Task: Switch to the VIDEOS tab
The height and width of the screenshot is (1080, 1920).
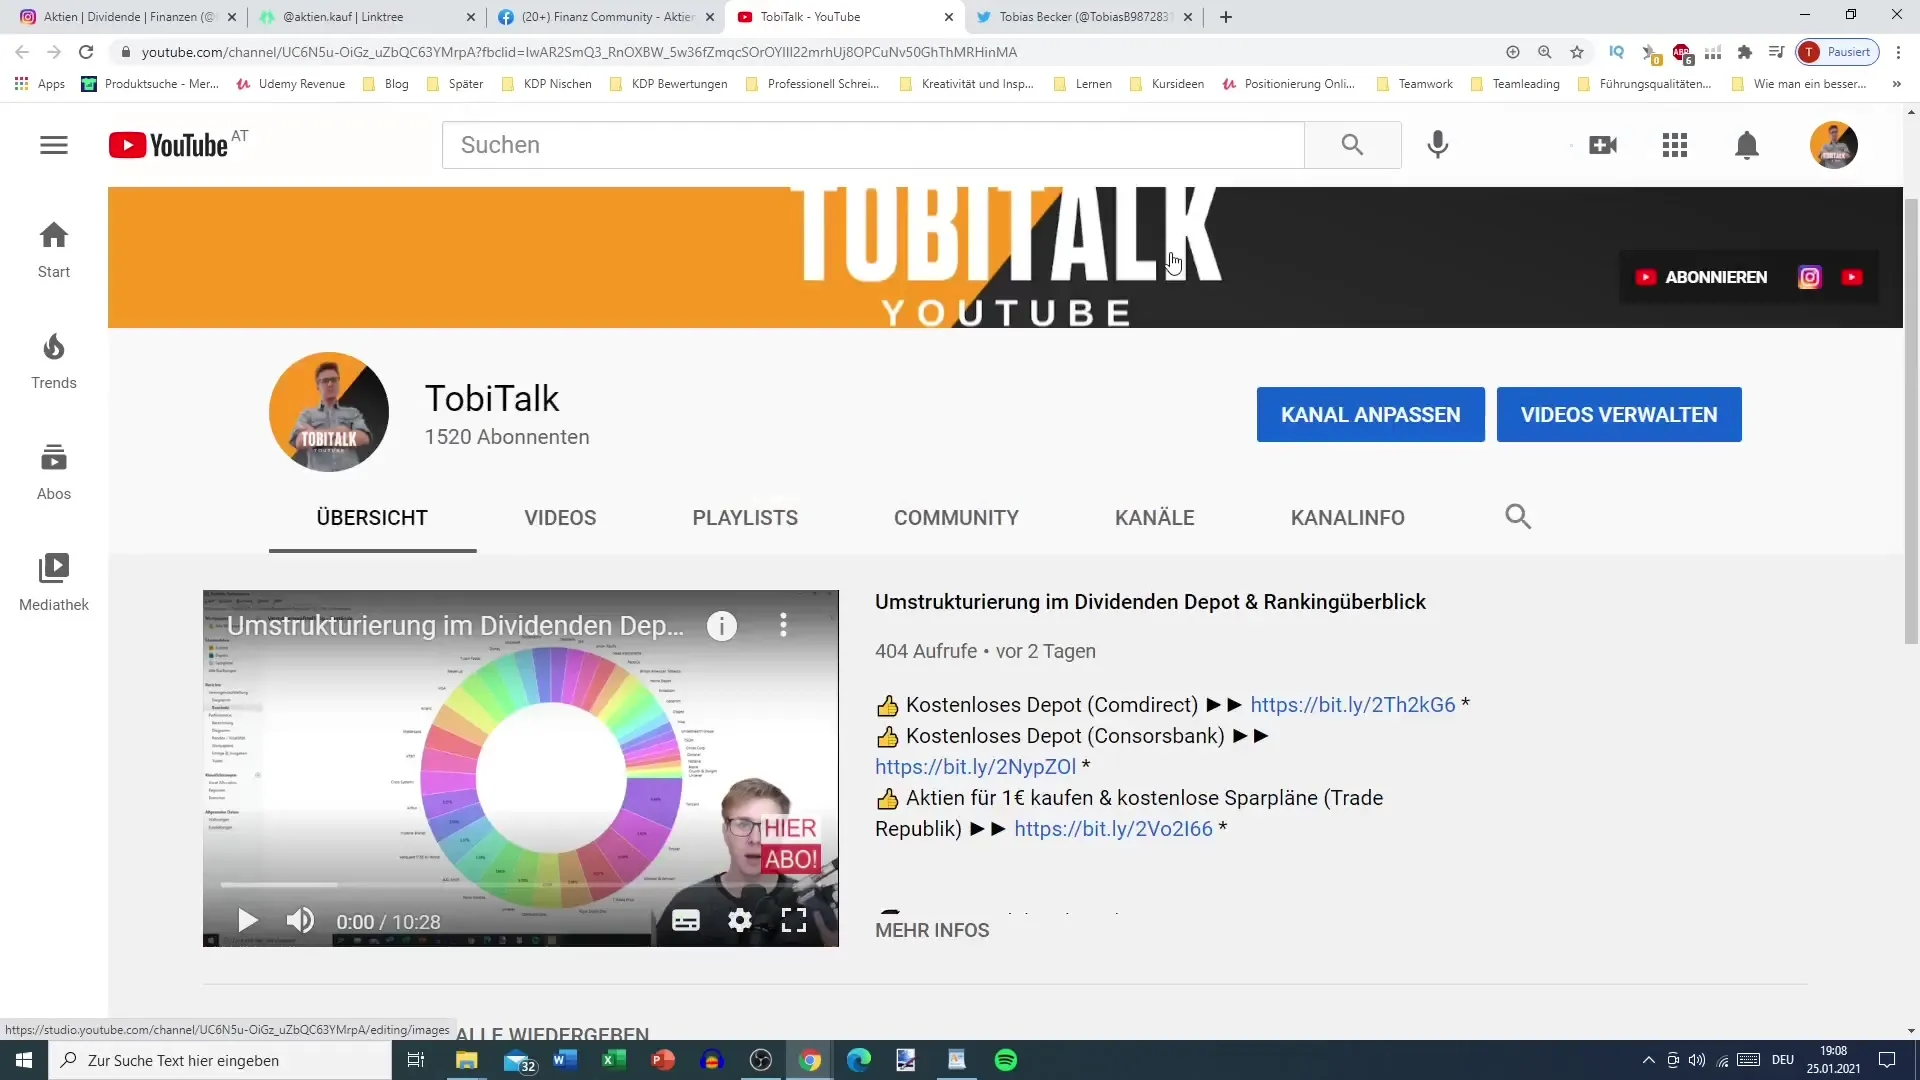Action: click(x=560, y=518)
